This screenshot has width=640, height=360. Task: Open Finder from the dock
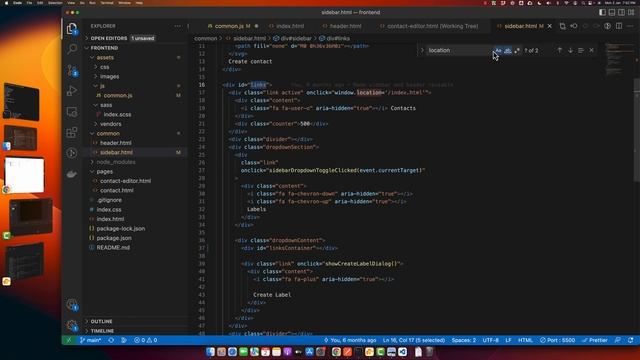pyautogui.click(x=211, y=351)
